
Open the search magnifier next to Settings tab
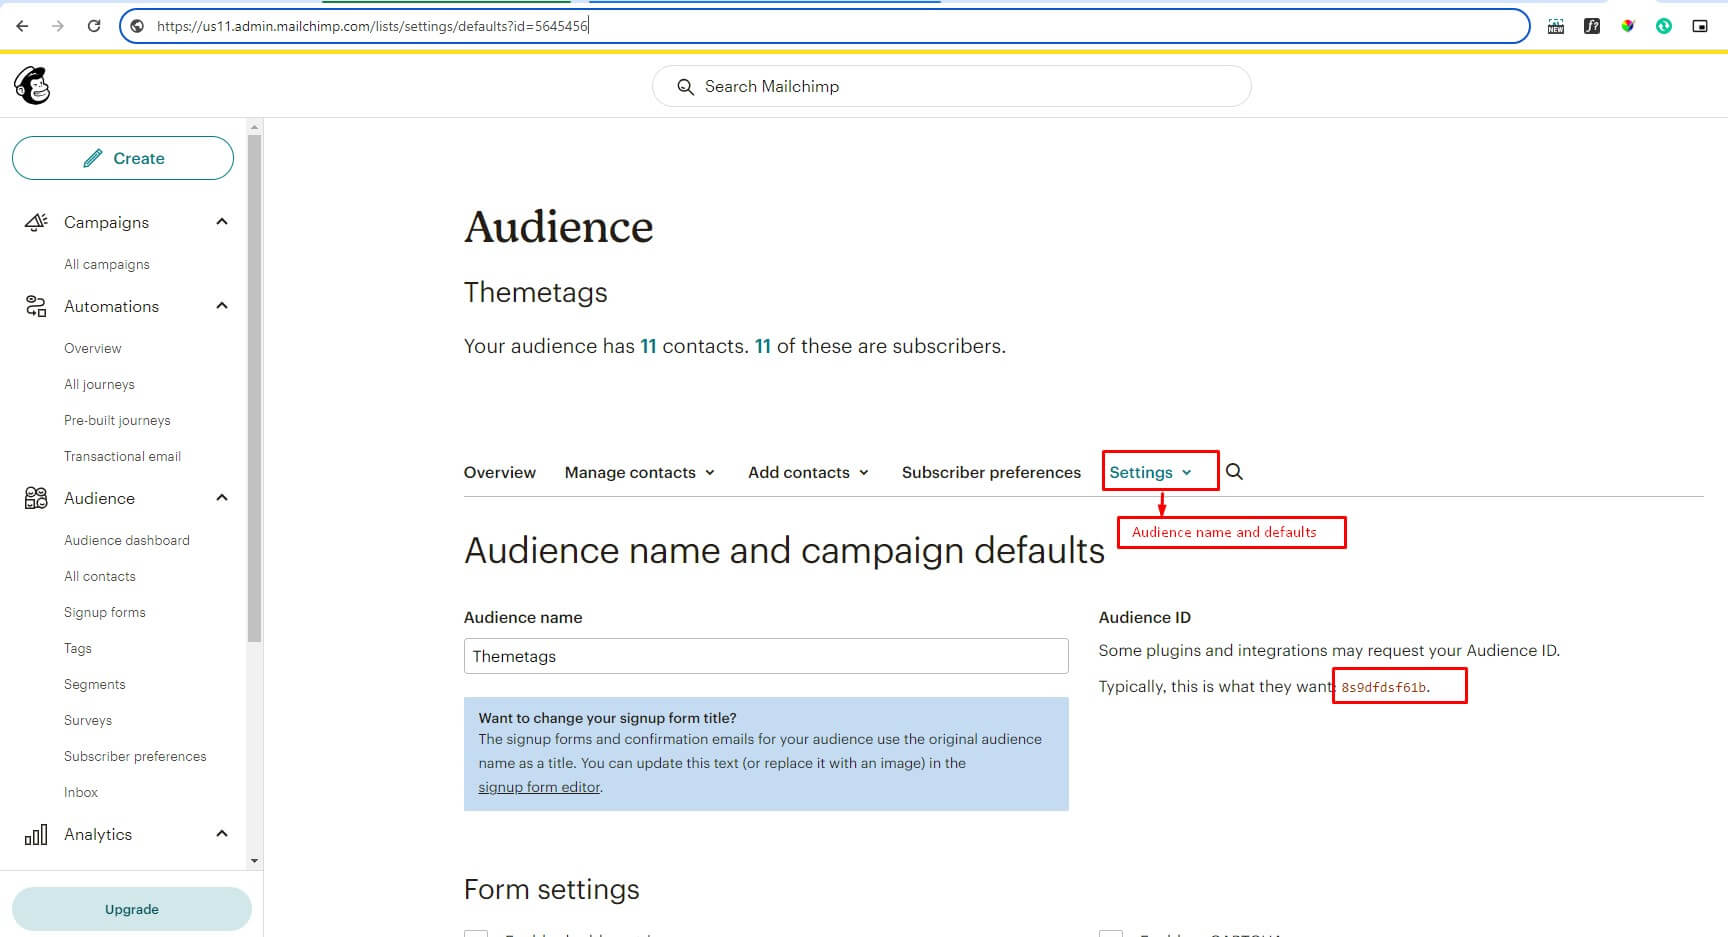pos(1234,471)
